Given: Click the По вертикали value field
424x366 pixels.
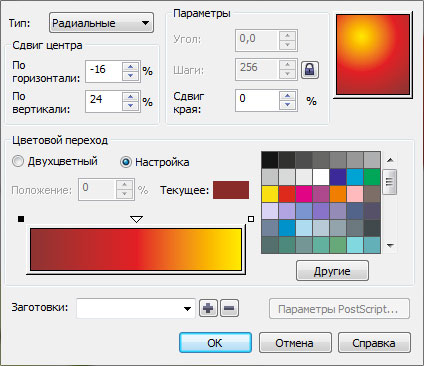Looking at the screenshot, I should [104, 101].
